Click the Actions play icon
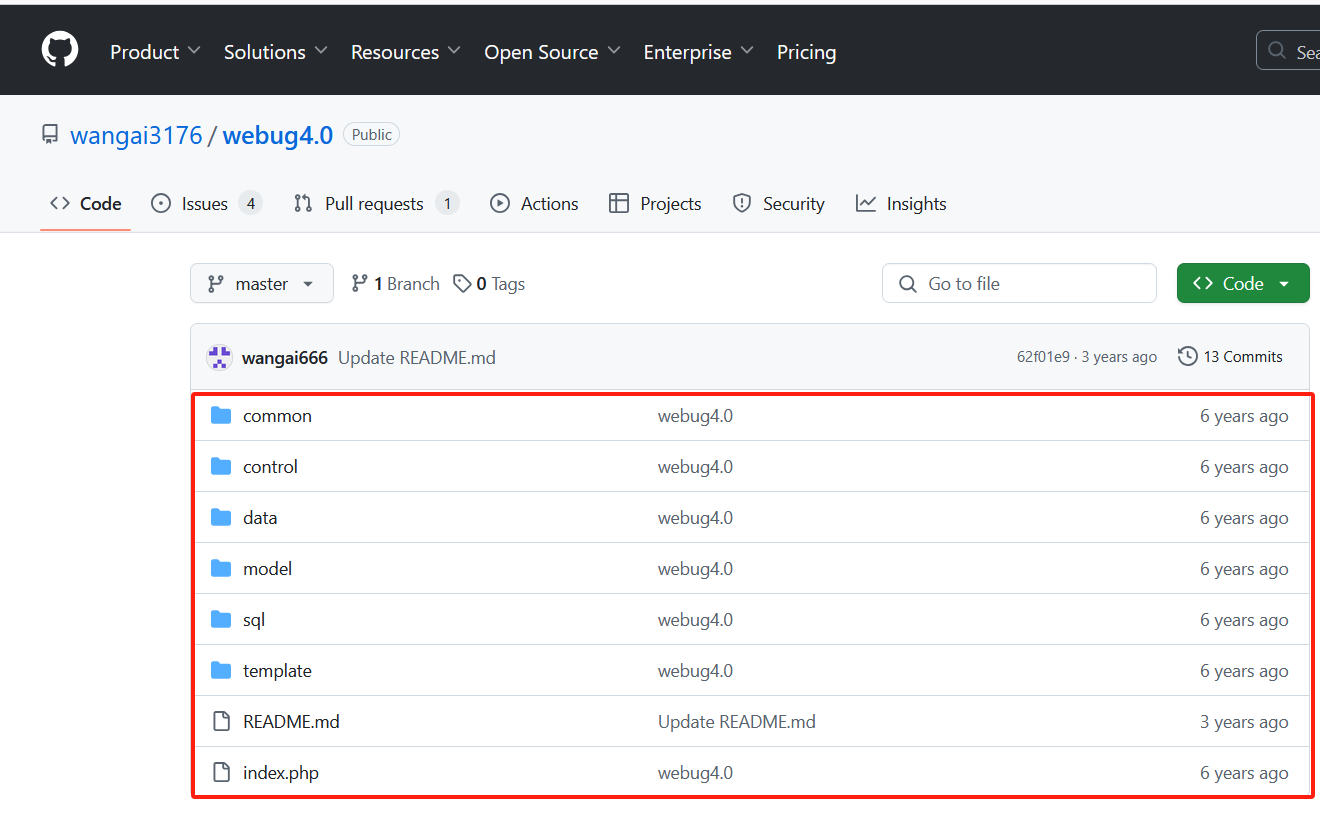1320x816 pixels. 500,203
